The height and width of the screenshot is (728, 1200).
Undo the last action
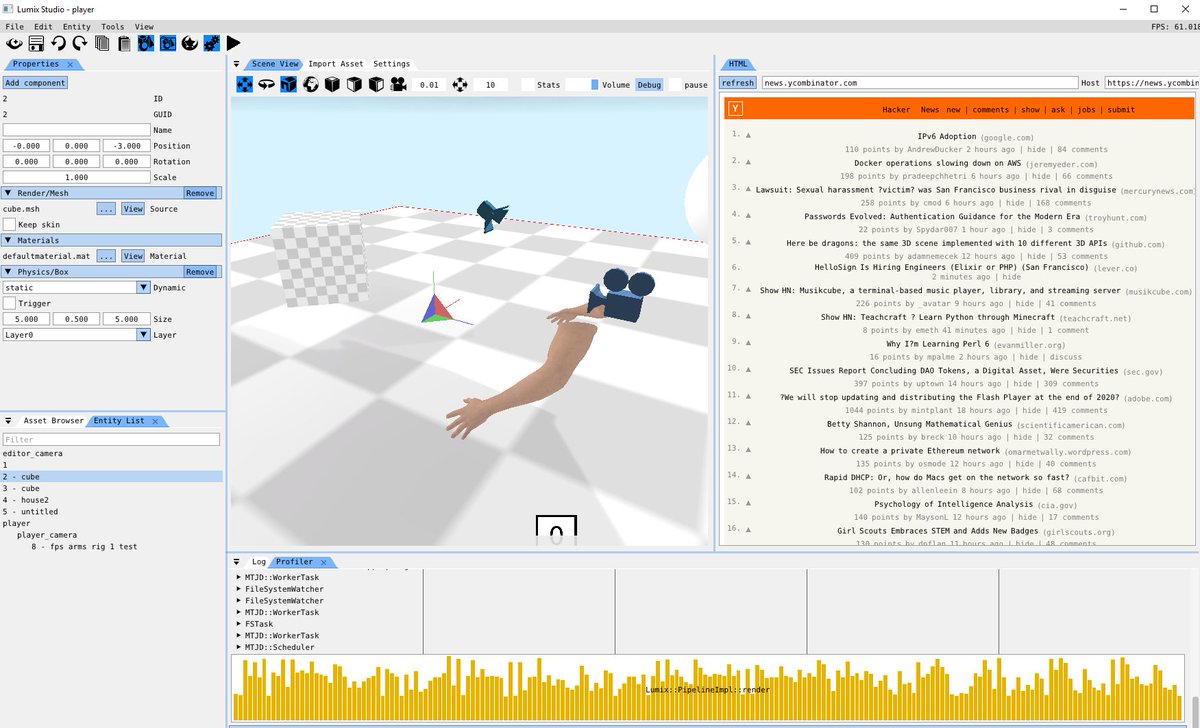point(58,43)
